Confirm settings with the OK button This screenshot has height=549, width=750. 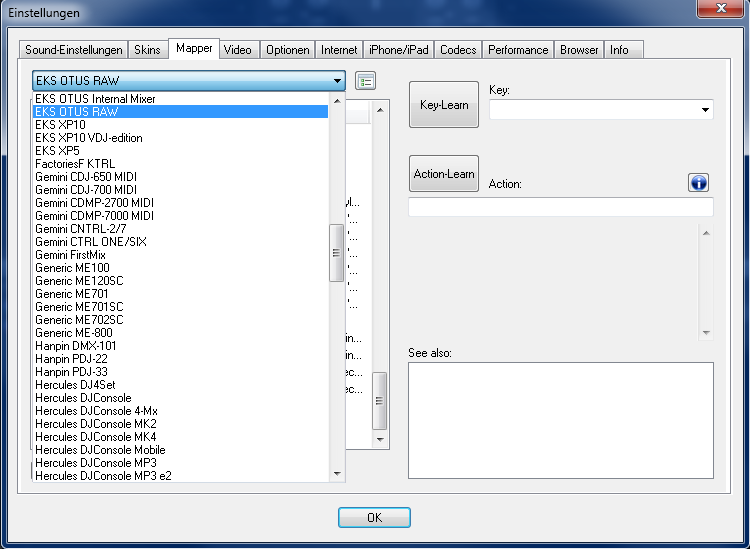pos(374,517)
